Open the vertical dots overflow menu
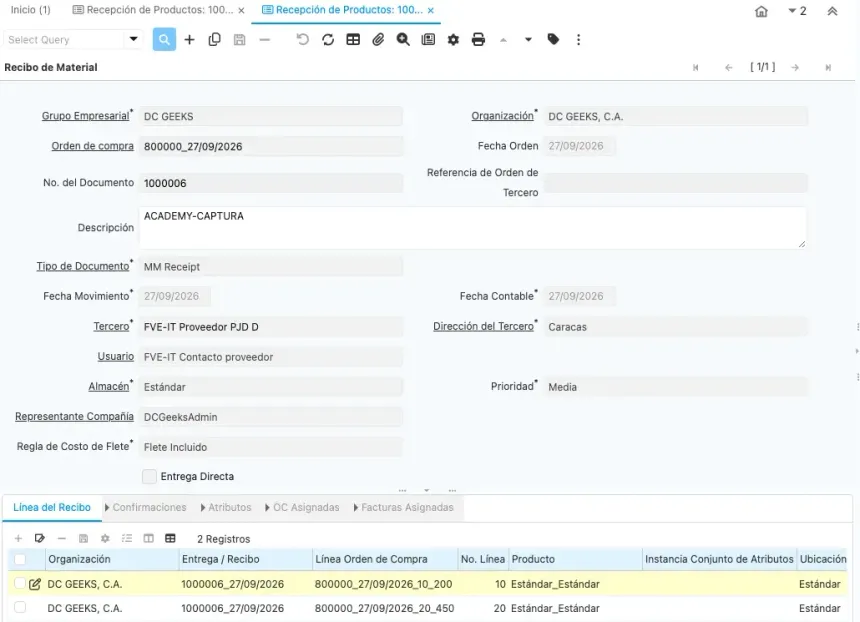The width and height of the screenshot is (860, 622). tap(578, 39)
